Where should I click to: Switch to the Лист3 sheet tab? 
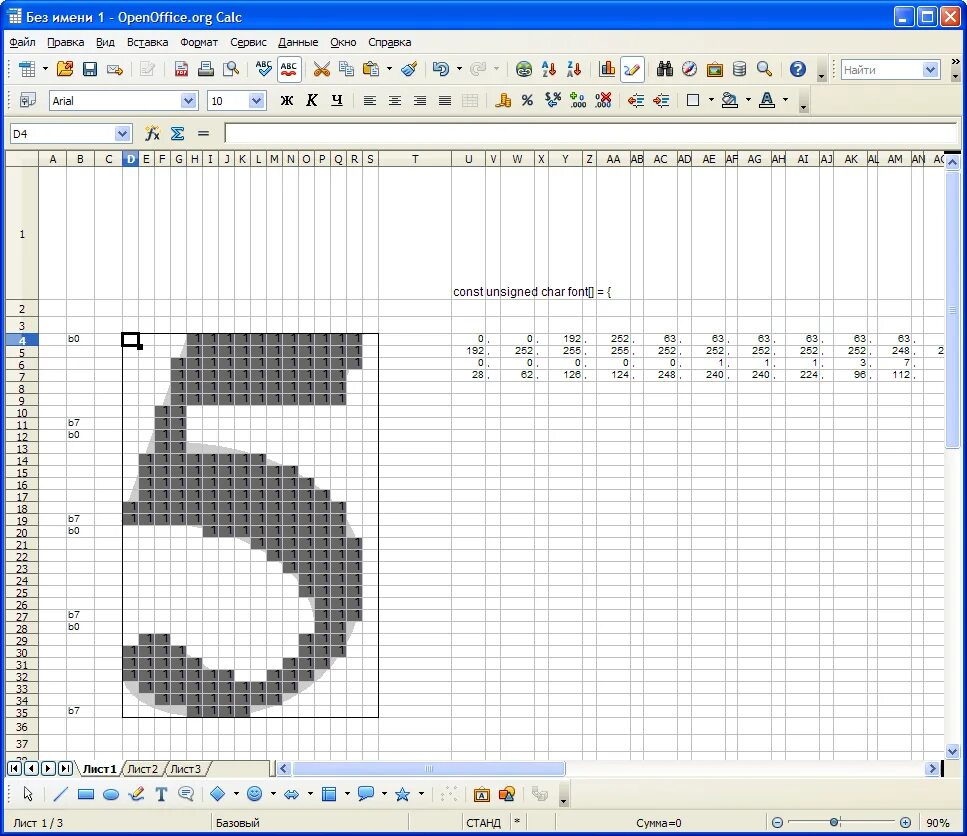coord(186,769)
